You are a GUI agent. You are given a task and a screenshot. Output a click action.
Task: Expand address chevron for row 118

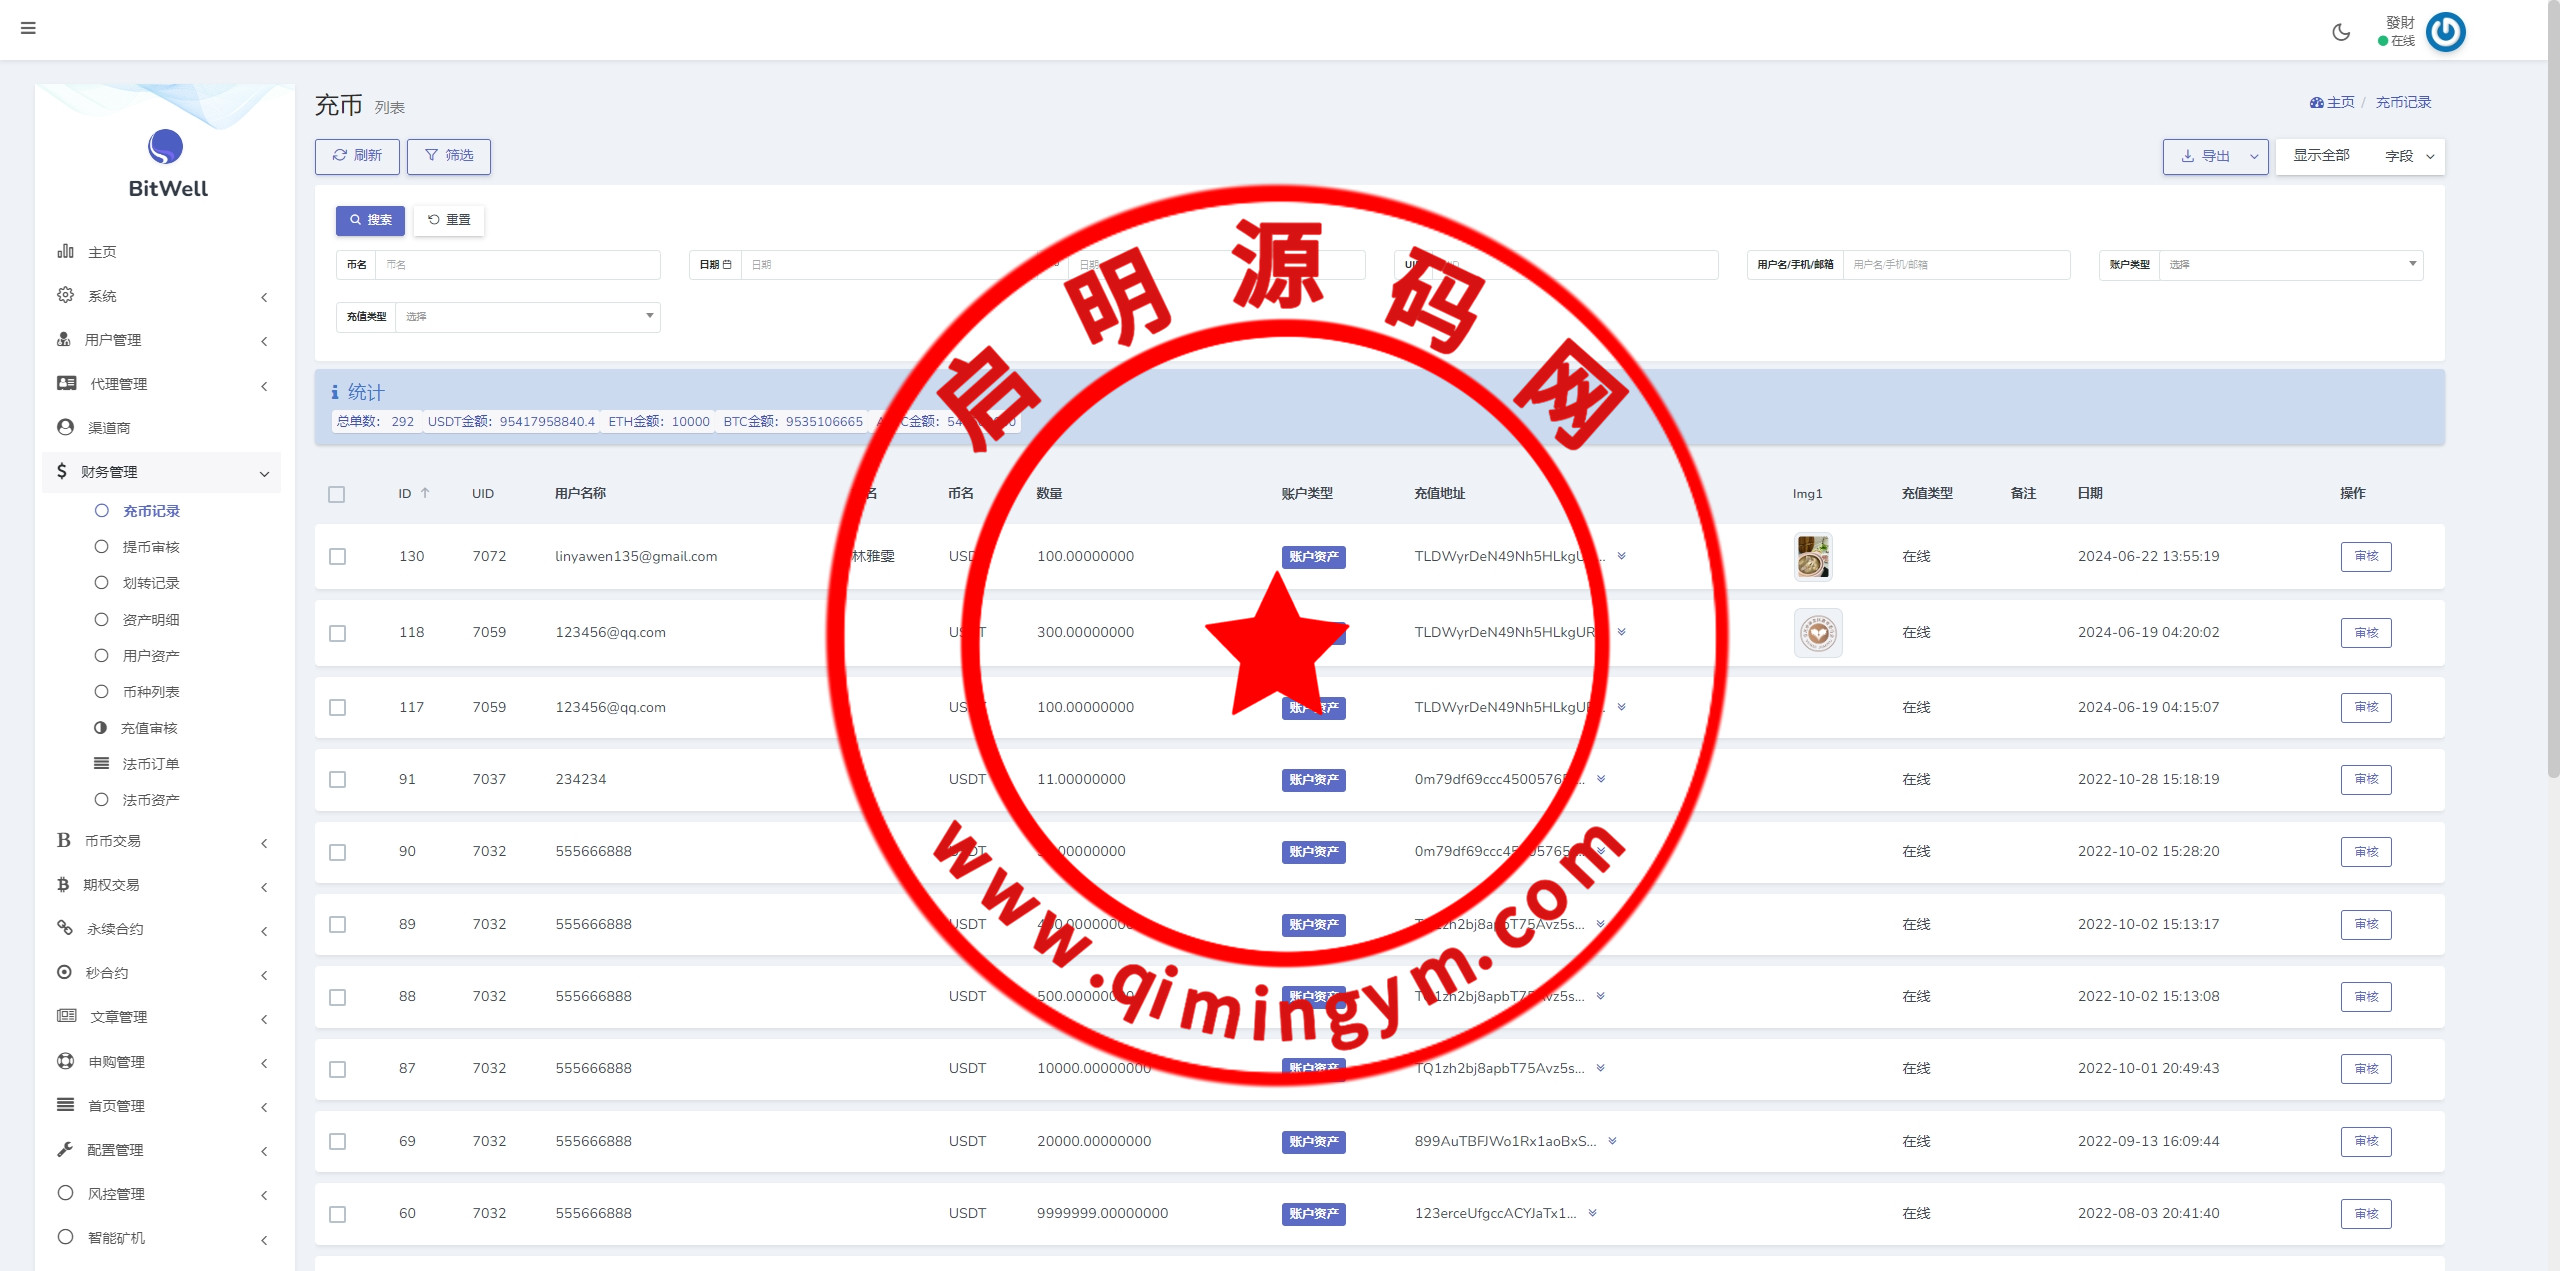[1622, 632]
